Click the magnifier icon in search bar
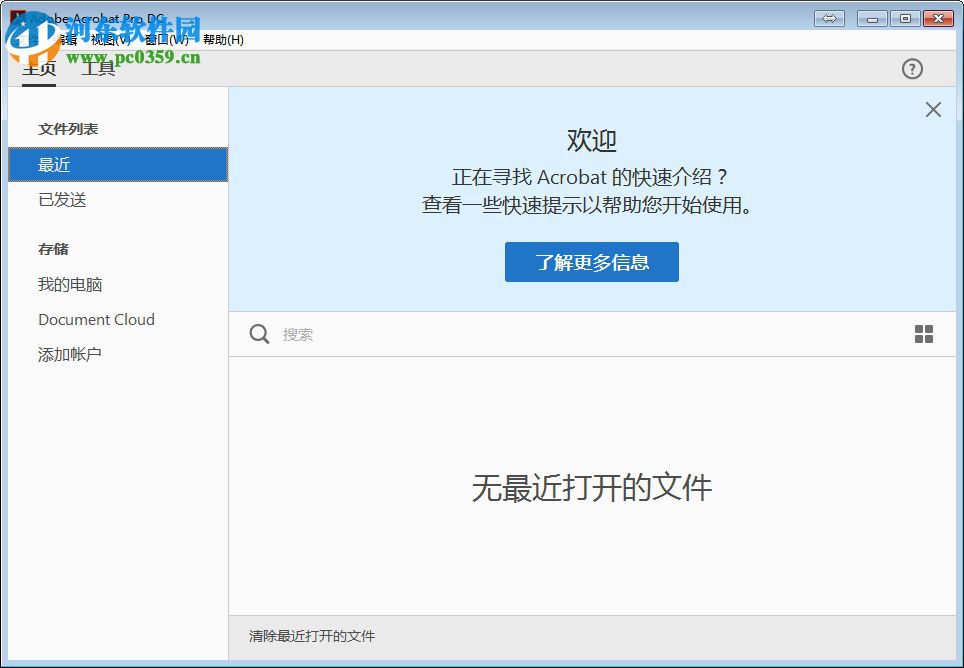The height and width of the screenshot is (668, 964). coord(259,334)
